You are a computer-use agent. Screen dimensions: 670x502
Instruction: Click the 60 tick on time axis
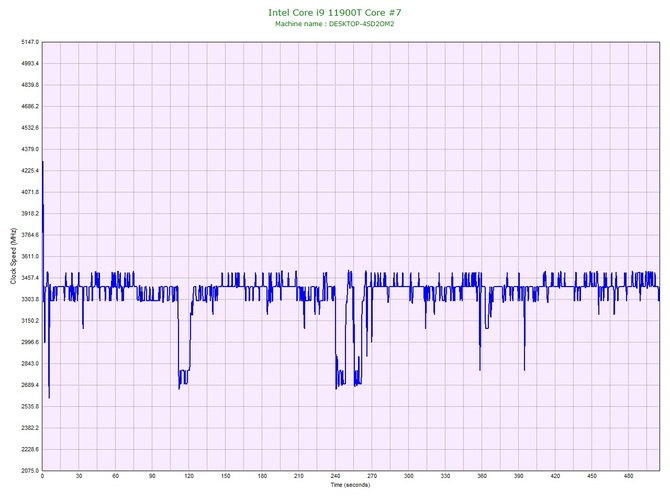[115, 476]
